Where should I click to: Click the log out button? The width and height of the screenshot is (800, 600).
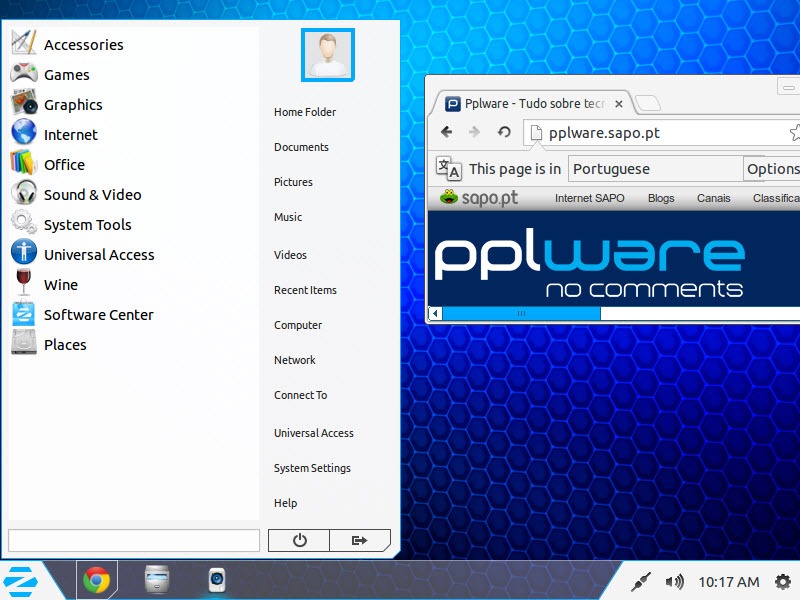[x=360, y=540]
